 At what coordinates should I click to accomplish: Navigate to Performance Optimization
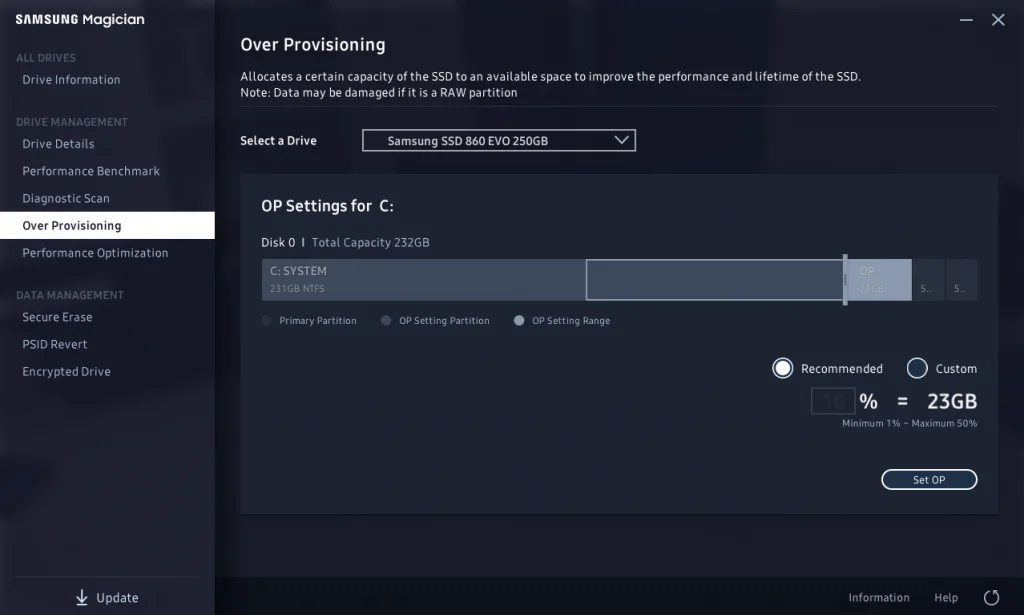tap(95, 253)
